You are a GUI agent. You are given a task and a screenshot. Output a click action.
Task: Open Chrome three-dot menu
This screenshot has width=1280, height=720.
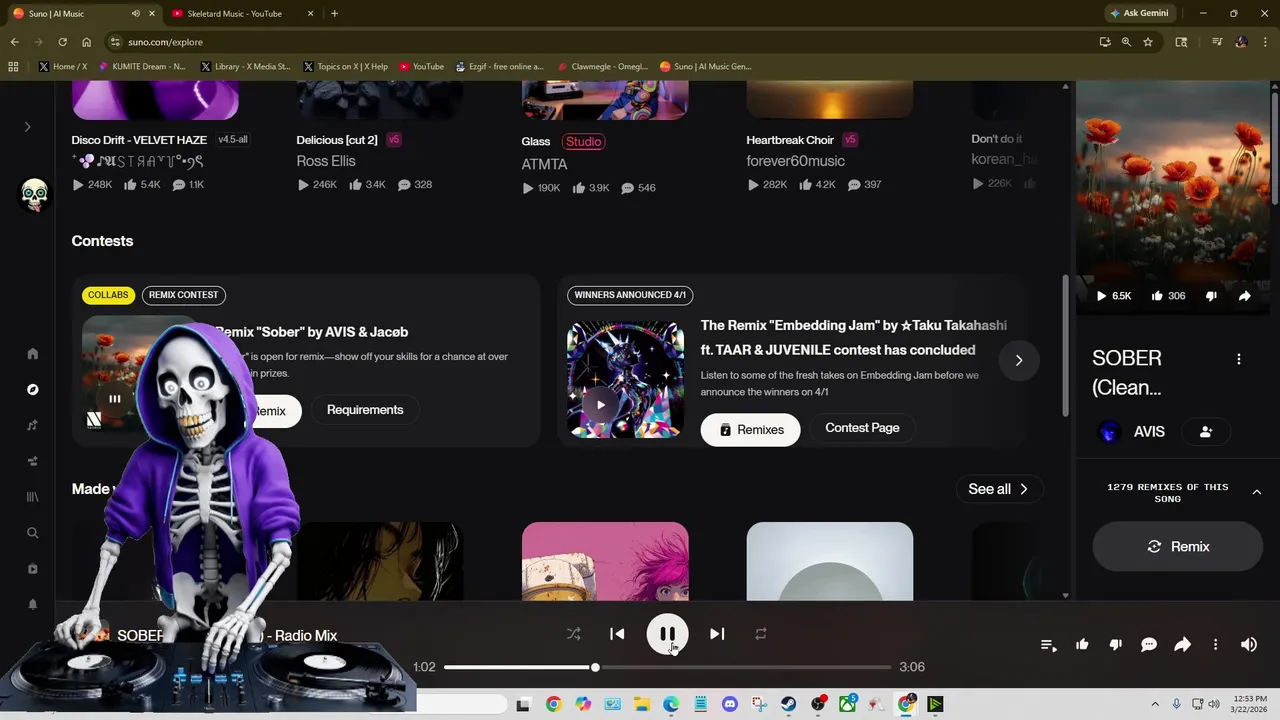point(1264,42)
